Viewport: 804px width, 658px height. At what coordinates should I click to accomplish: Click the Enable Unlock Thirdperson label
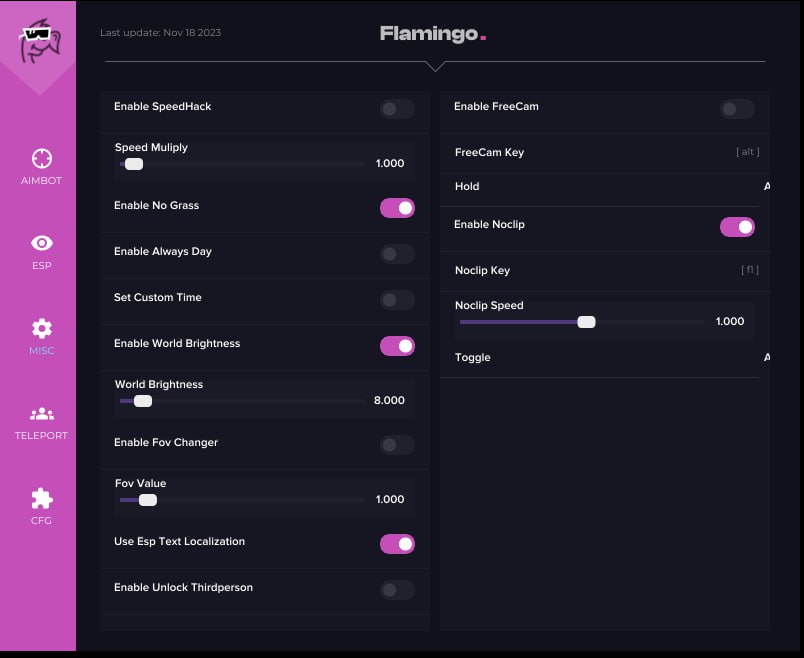(183, 588)
